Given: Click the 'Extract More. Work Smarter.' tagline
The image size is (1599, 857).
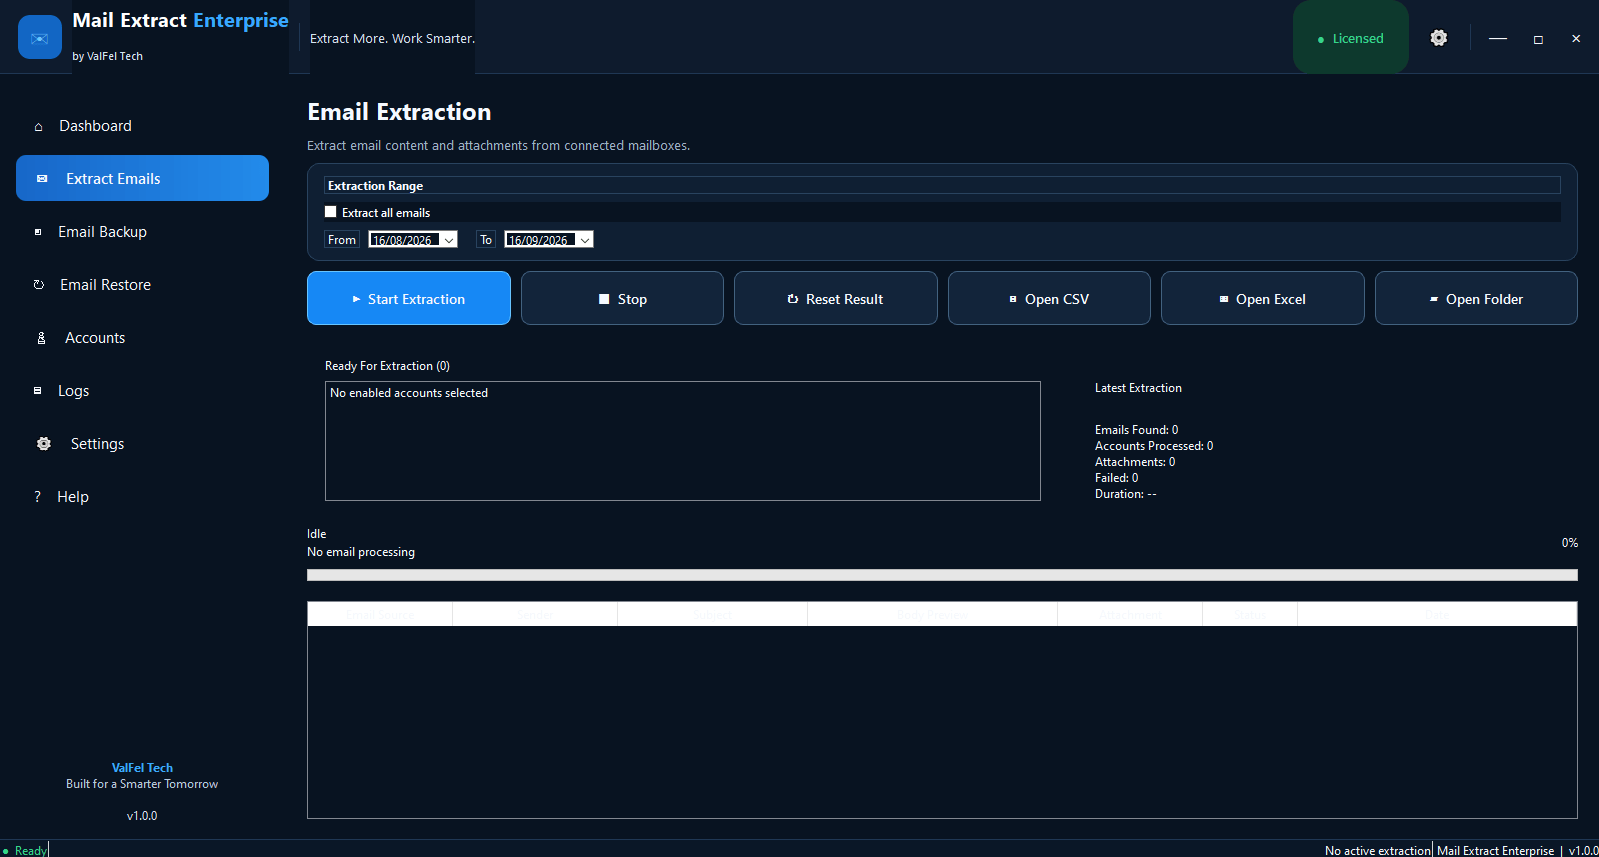Looking at the screenshot, I should (x=392, y=38).
